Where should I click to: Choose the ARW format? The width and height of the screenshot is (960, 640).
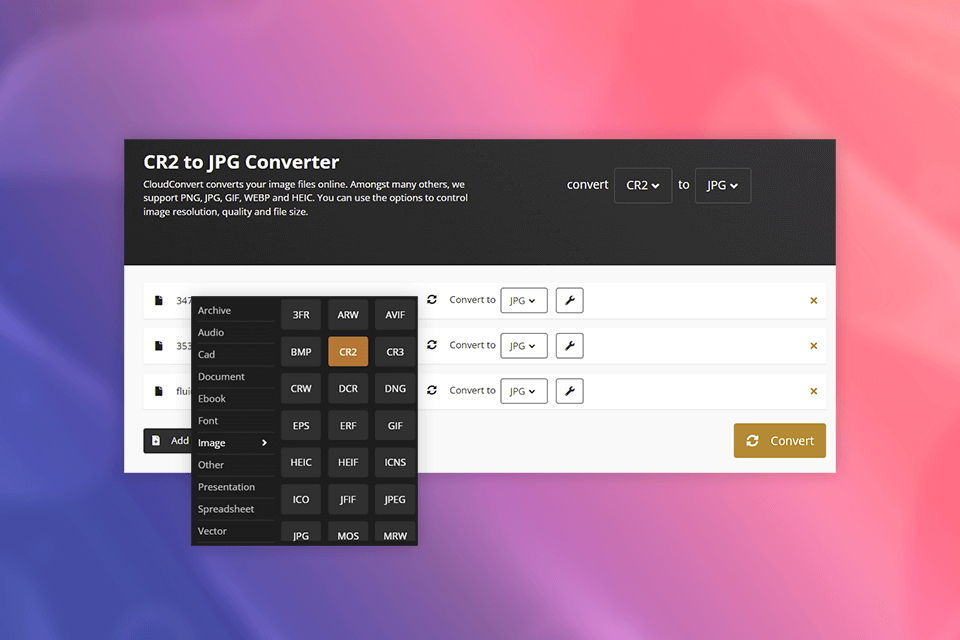point(348,315)
